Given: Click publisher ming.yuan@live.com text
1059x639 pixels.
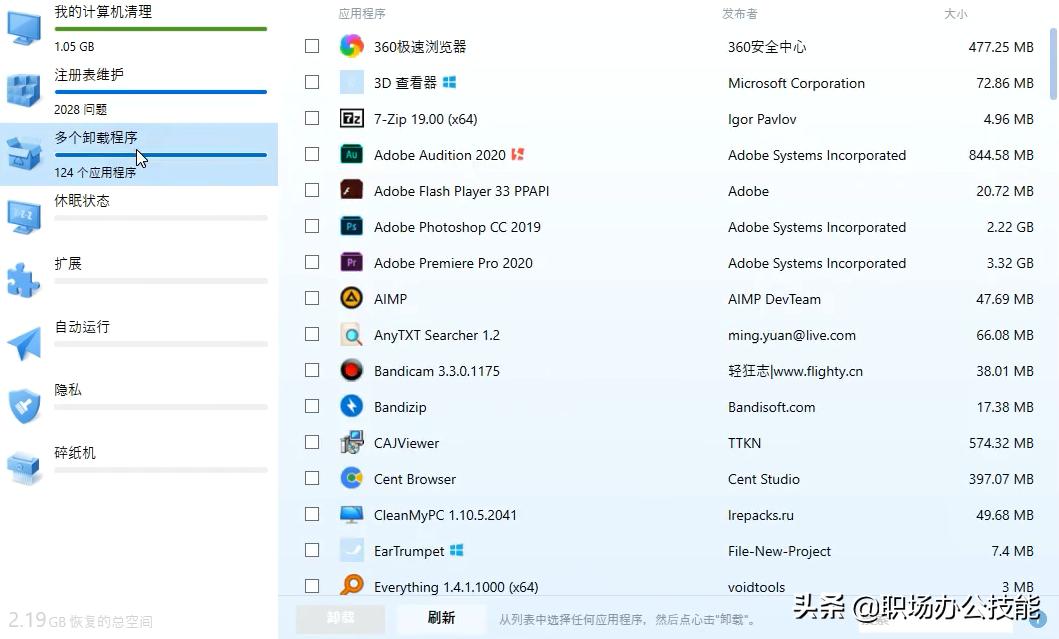Looking at the screenshot, I should (x=792, y=335).
